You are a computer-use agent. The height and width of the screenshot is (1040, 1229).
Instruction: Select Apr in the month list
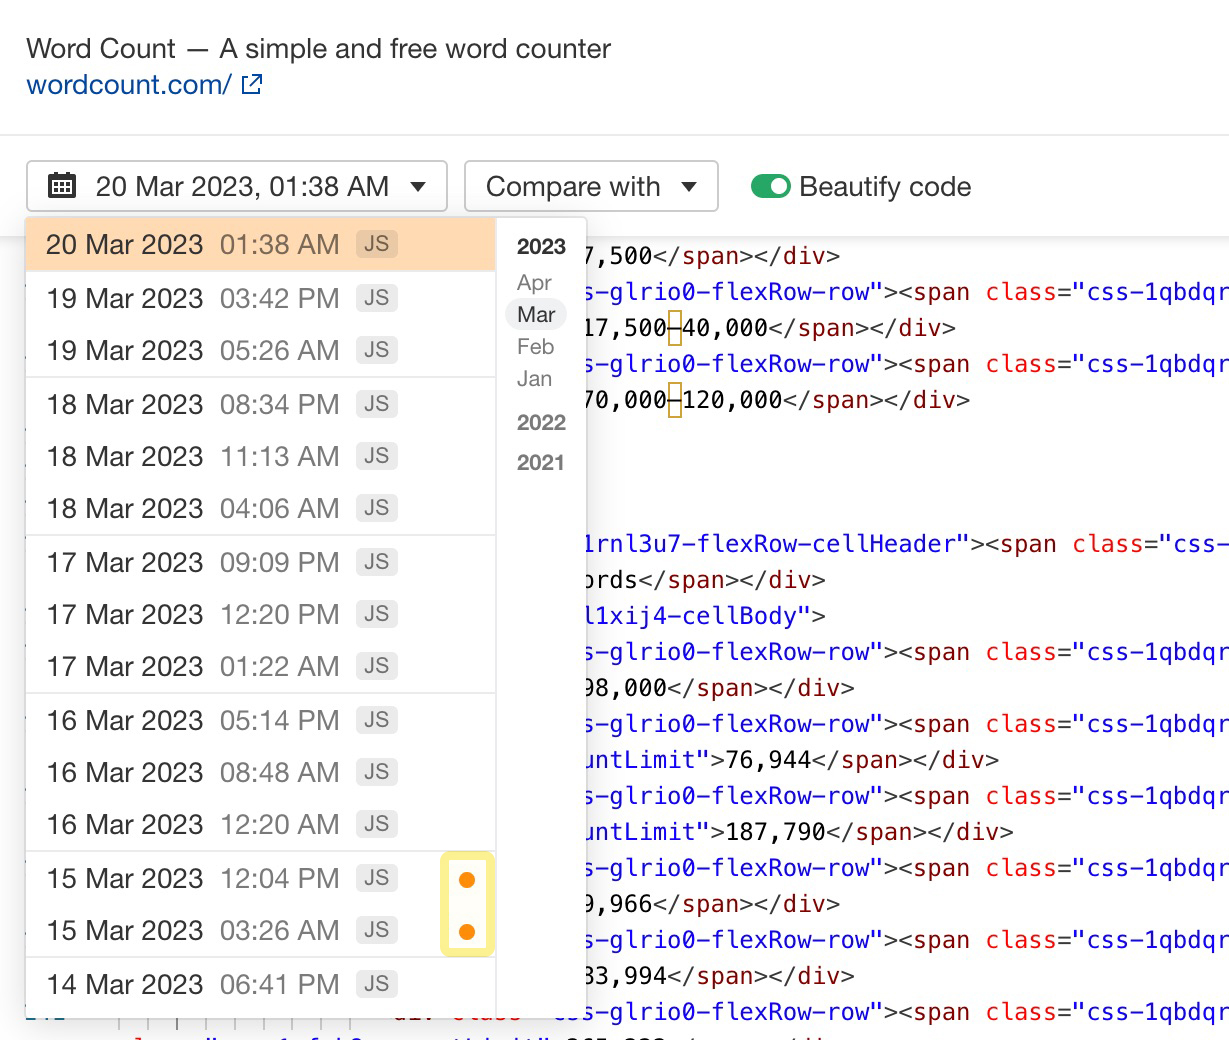534,283
